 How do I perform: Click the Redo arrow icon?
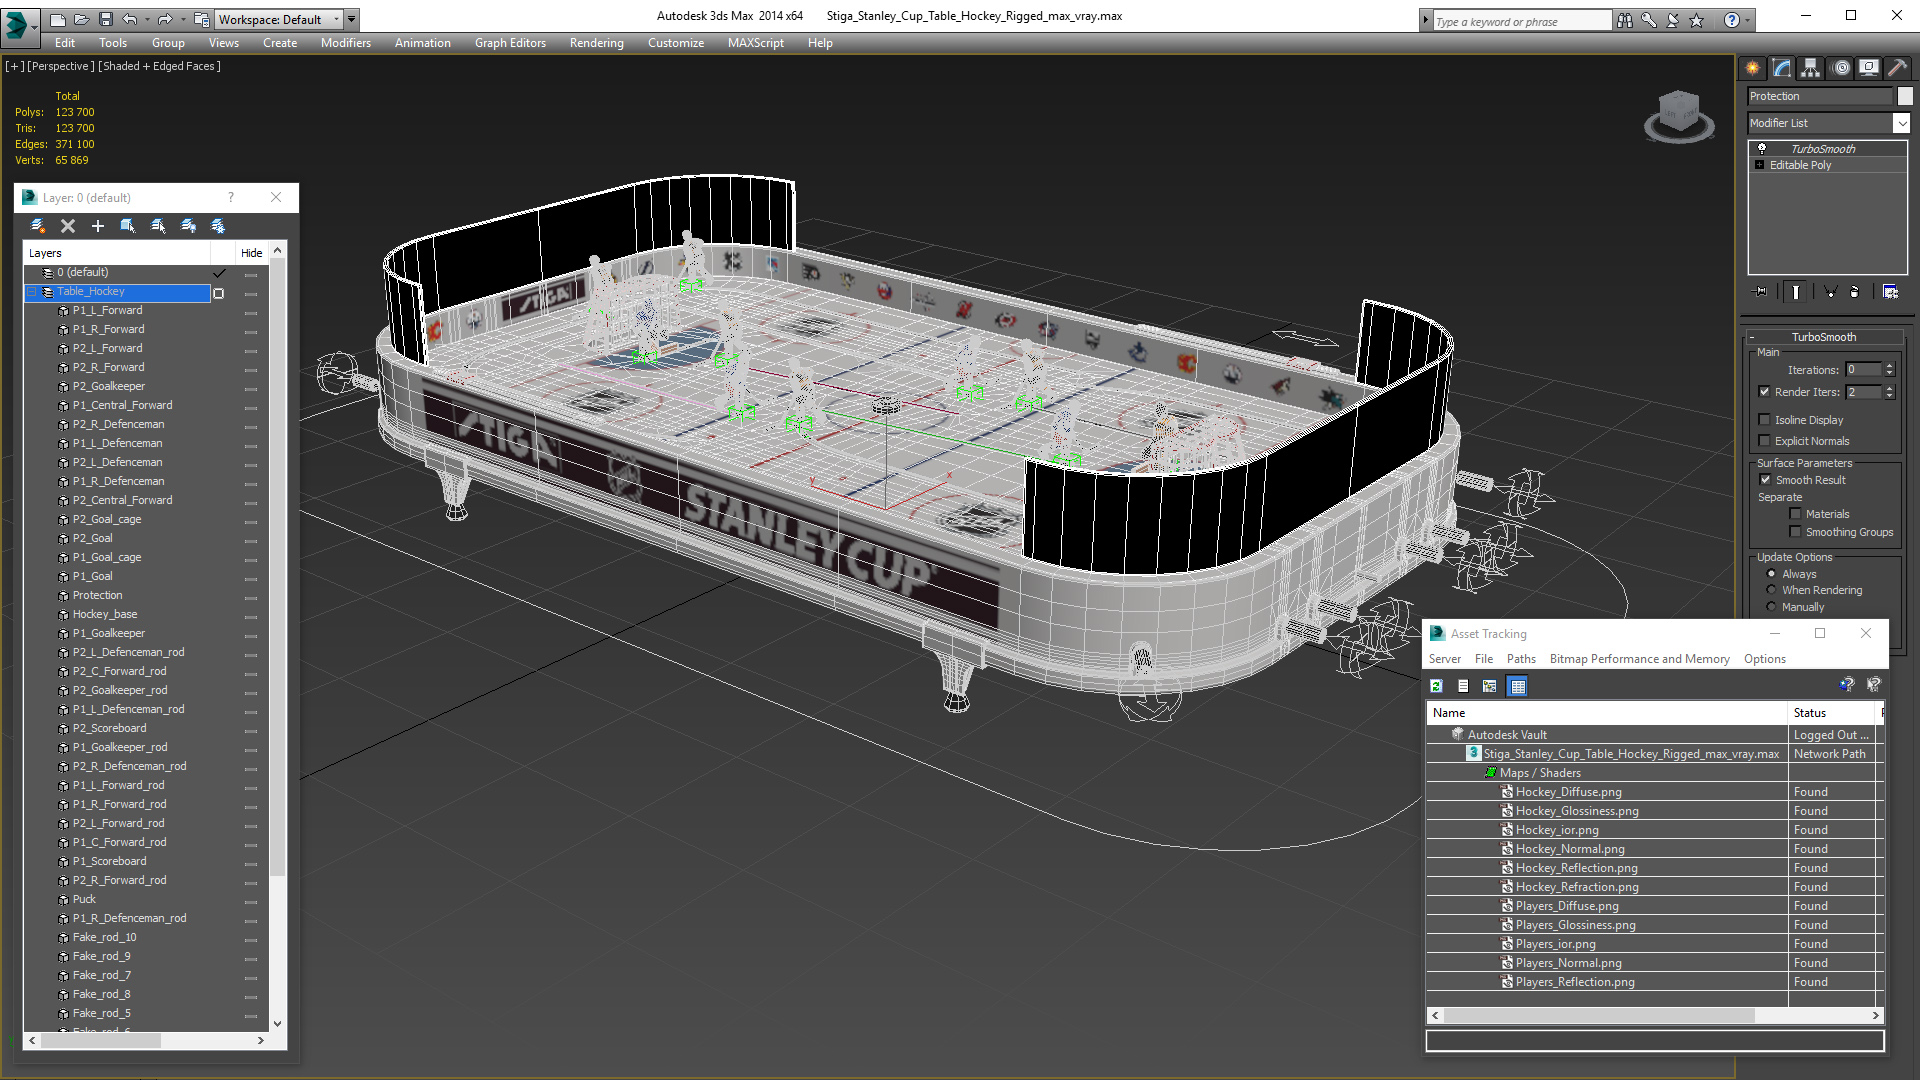[x=165, y=19]
